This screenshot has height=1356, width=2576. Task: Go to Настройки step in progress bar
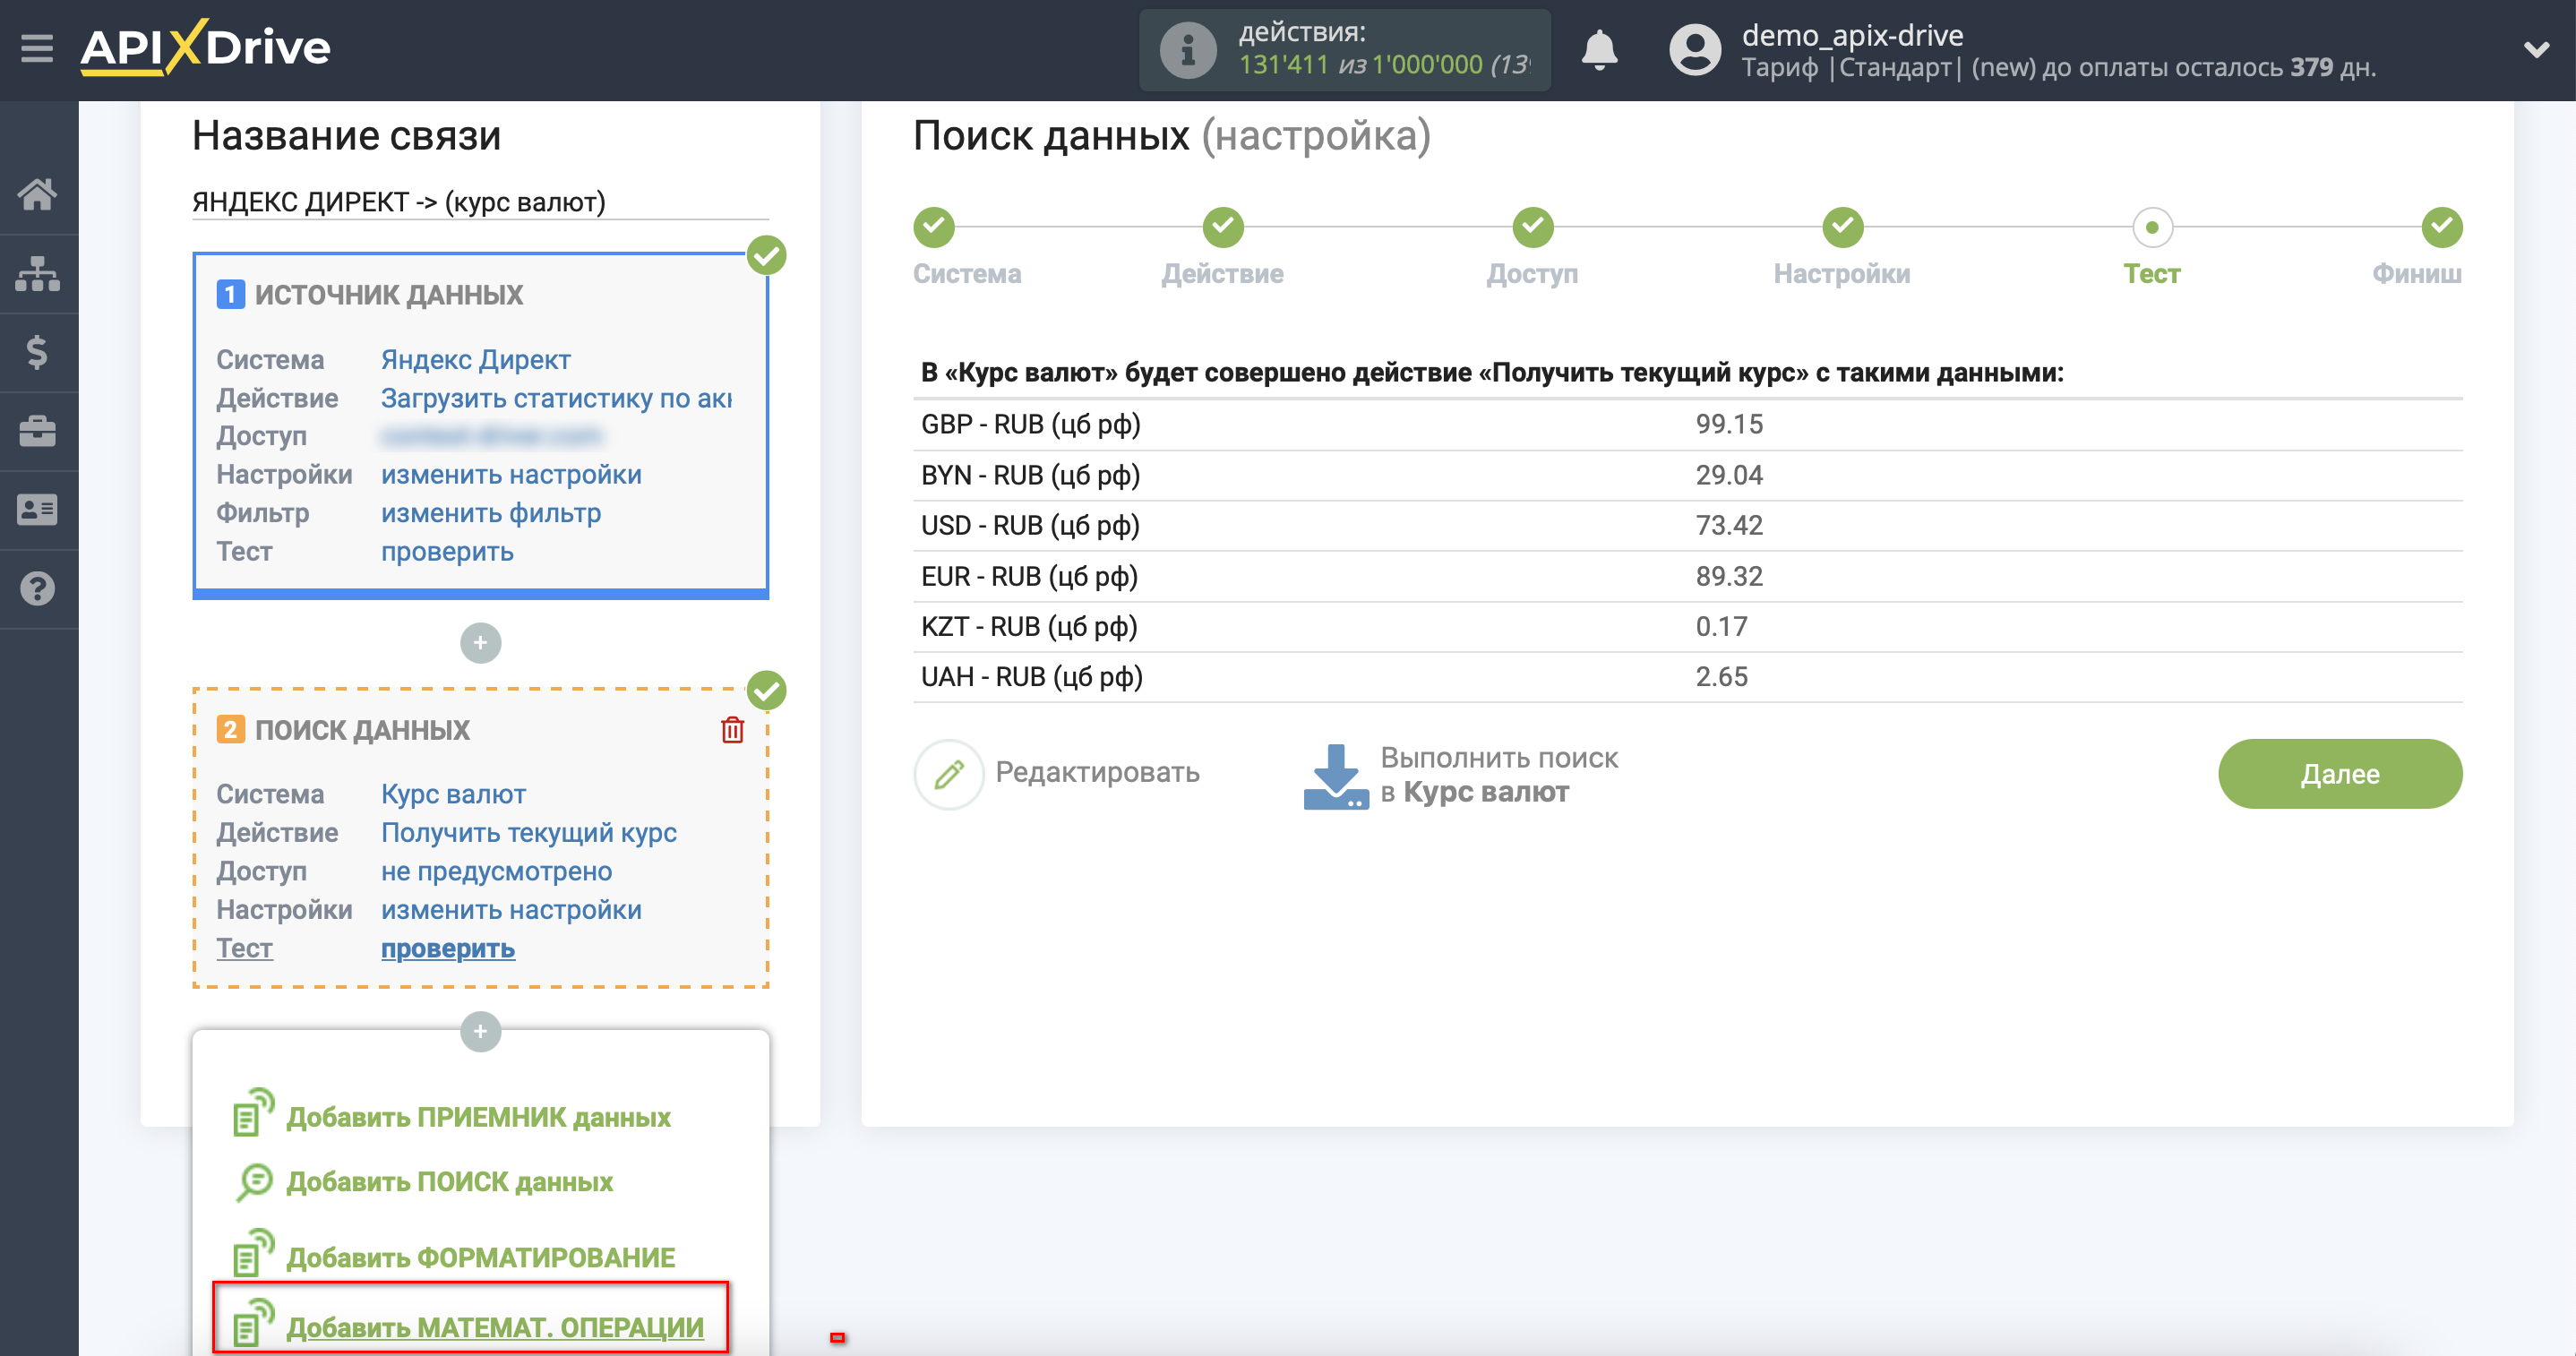point(1842,228)
